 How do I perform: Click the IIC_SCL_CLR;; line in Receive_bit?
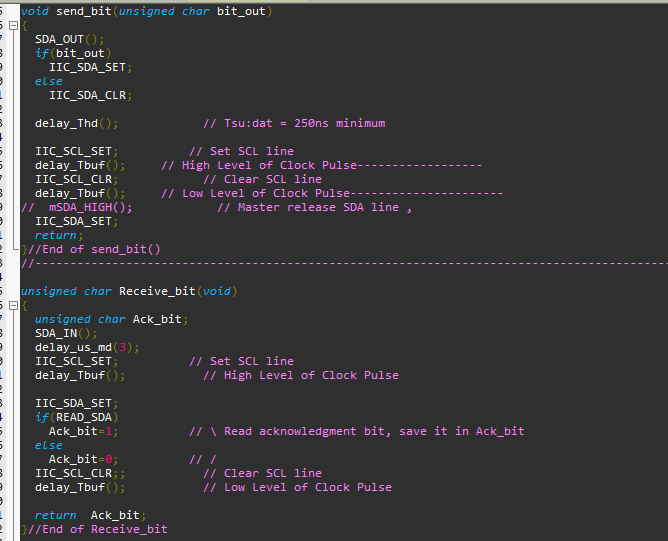pyautogui.click(x=80, y=474)
